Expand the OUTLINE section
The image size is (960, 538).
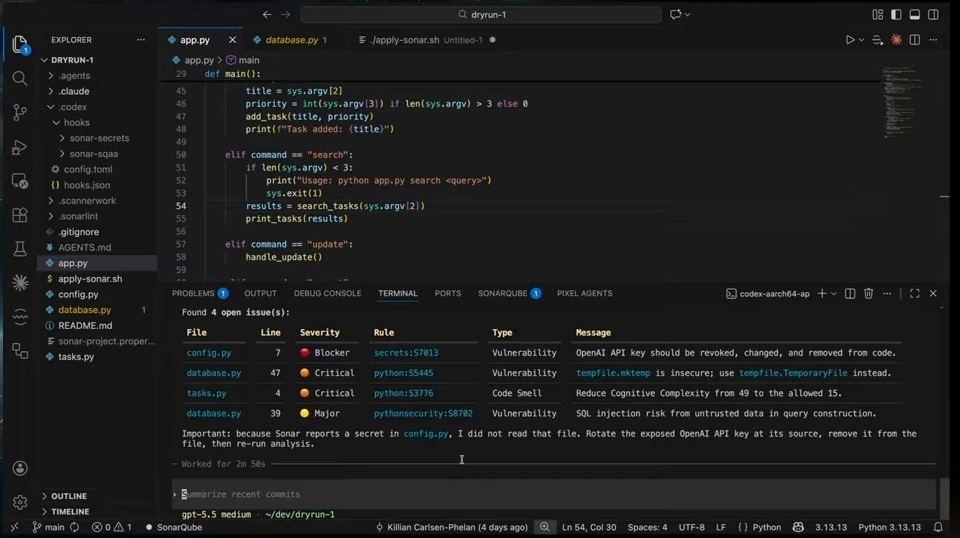(x=69, y=496)
